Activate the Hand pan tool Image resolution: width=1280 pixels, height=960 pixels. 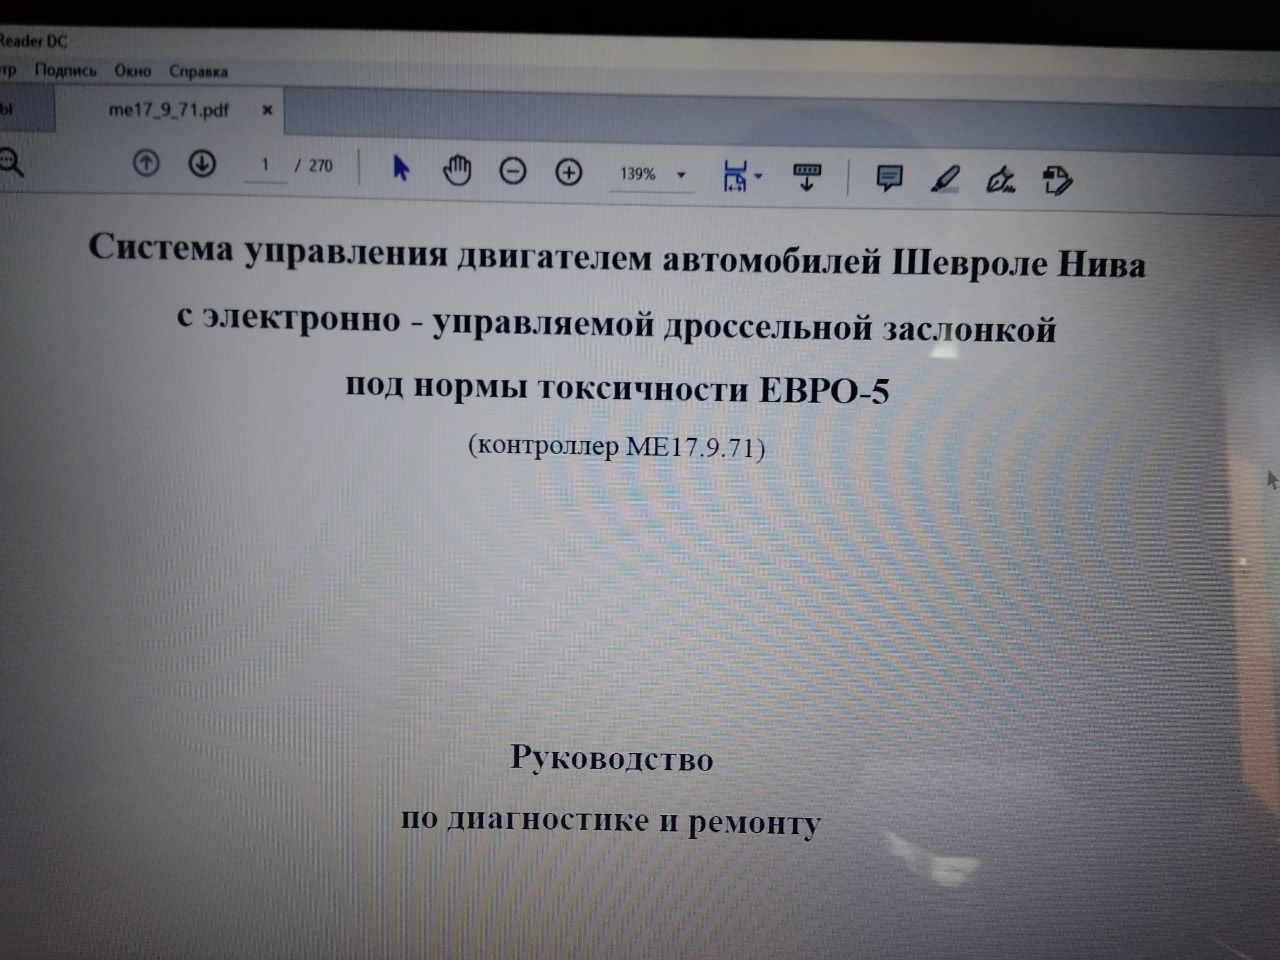point(457,171)
